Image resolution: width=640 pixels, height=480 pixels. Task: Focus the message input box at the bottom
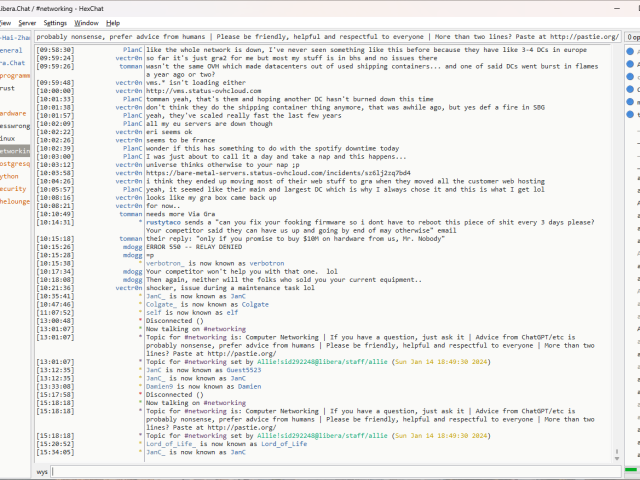(330, 471)
